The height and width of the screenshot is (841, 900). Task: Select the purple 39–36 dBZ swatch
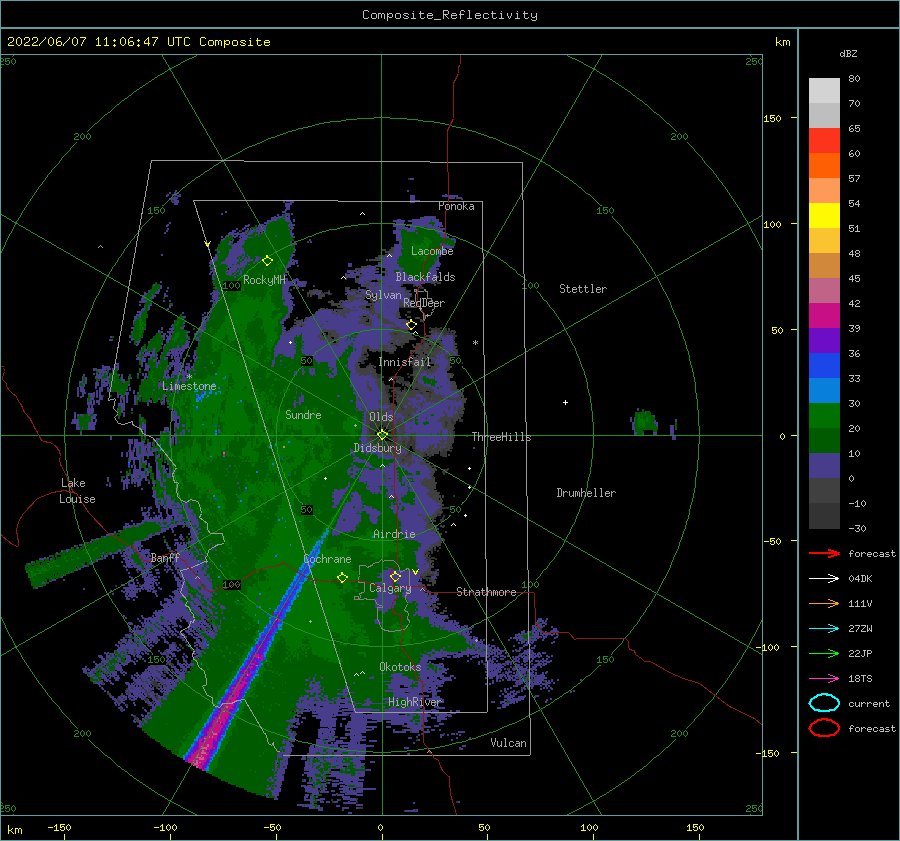click(x=824, y=341)
